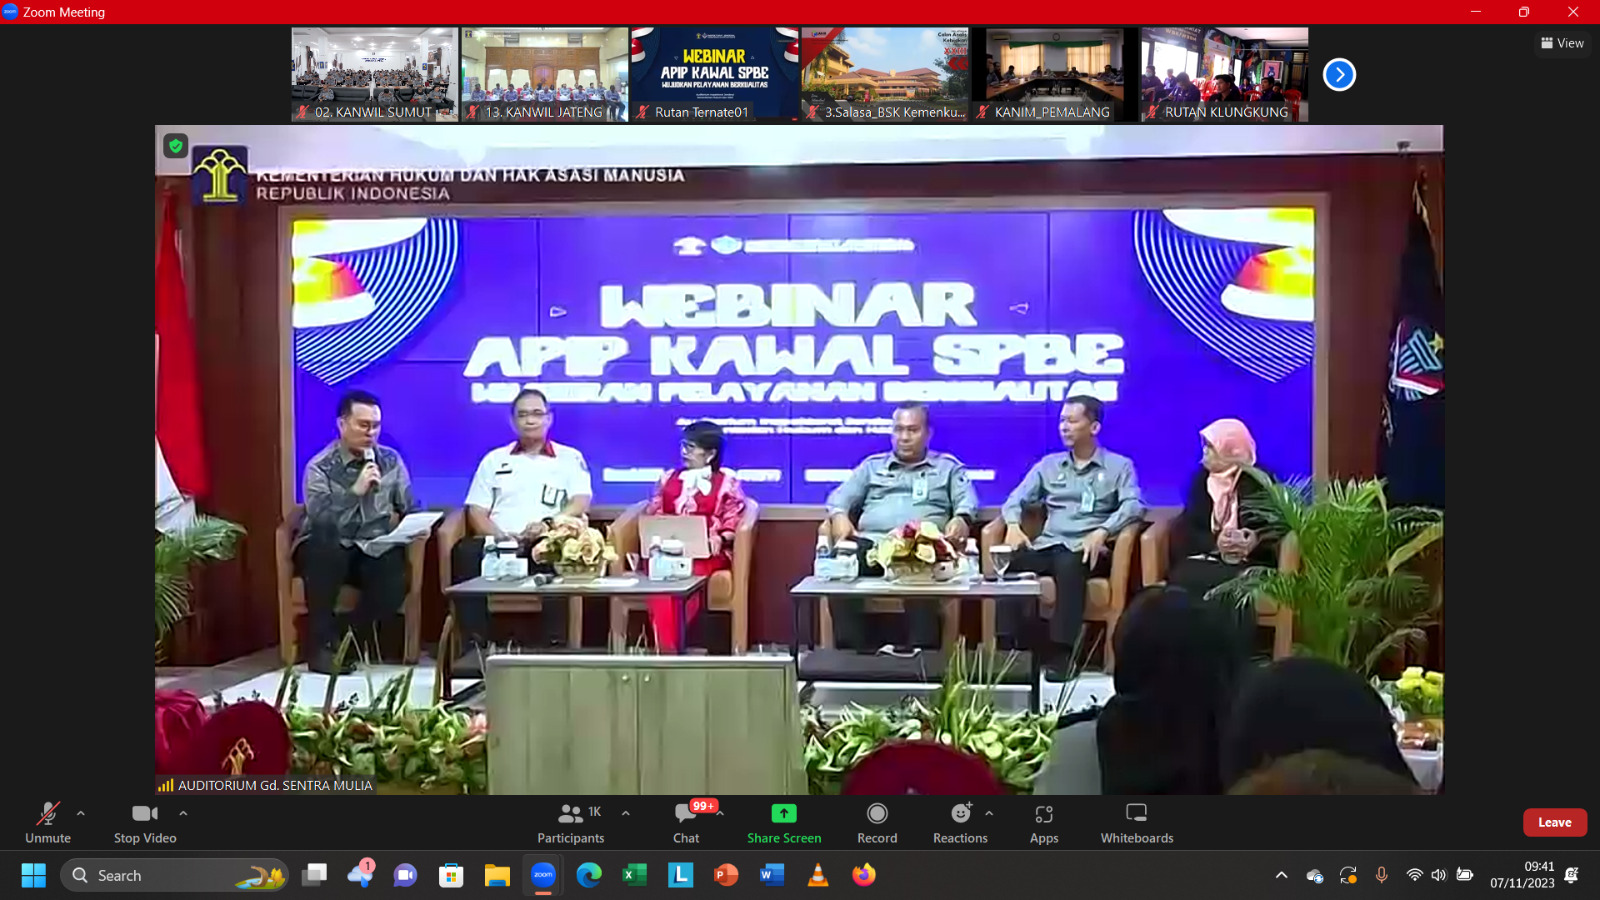
Task: Select the Rutan Ternate01 video thumbnail
Action: (x=715, y=75)
